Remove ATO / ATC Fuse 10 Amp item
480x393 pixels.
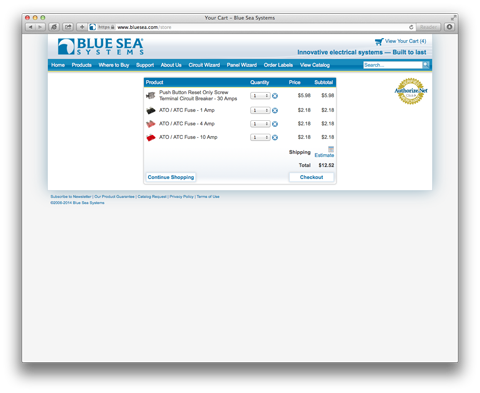275,137
